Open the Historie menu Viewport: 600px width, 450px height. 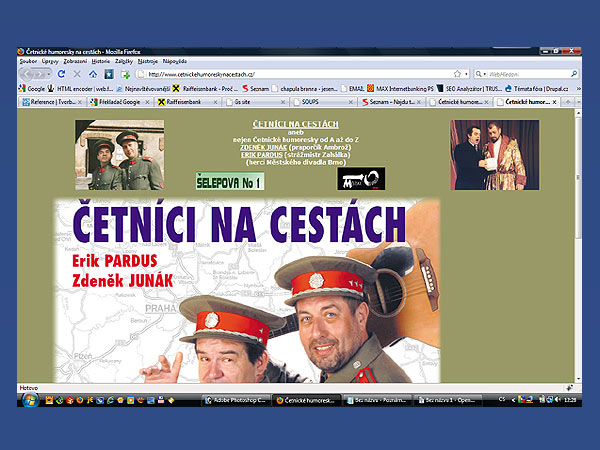point(101,61)
